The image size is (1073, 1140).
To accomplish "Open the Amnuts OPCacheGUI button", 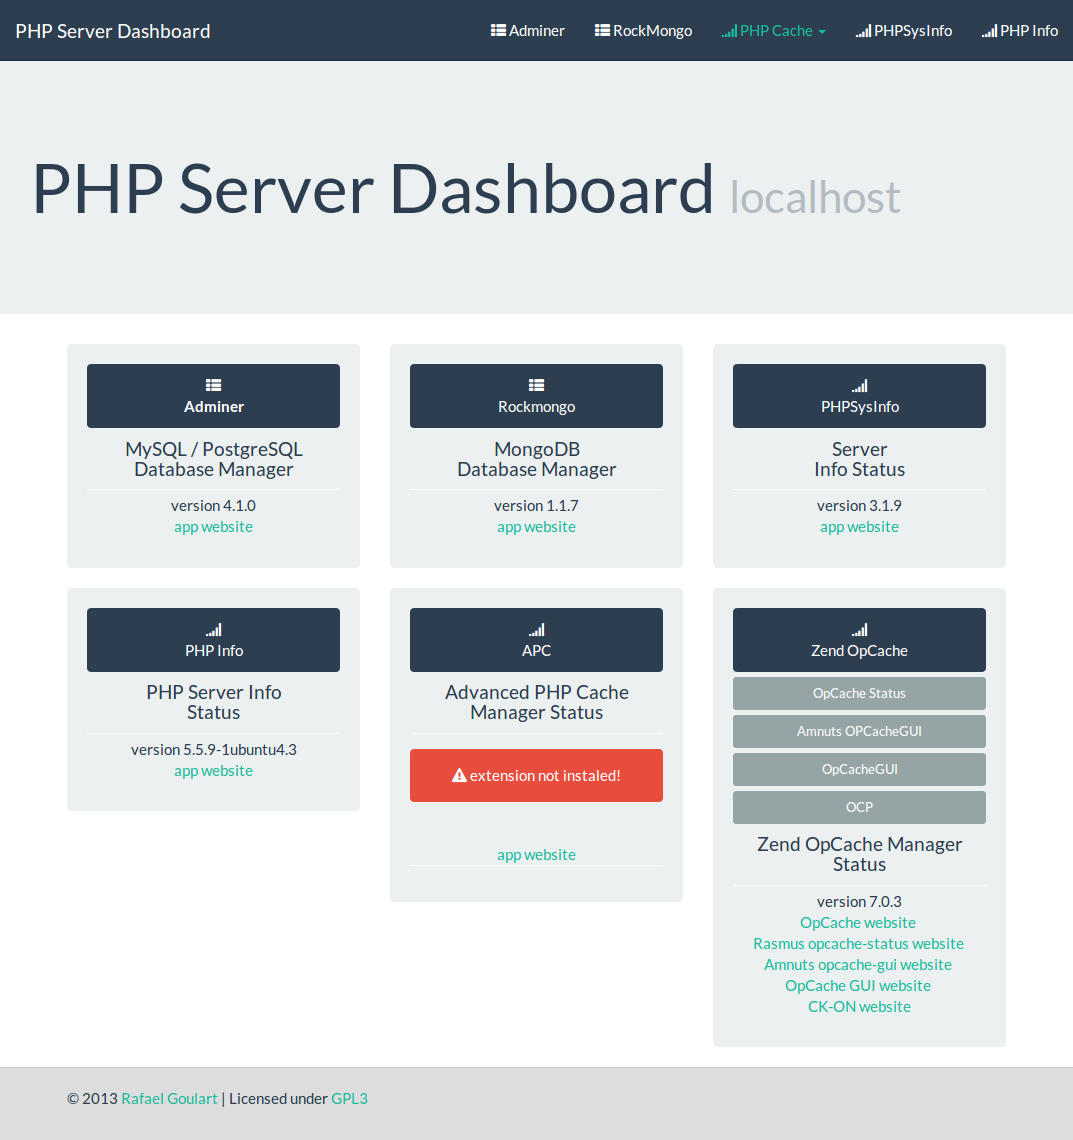I will [859, 731].
